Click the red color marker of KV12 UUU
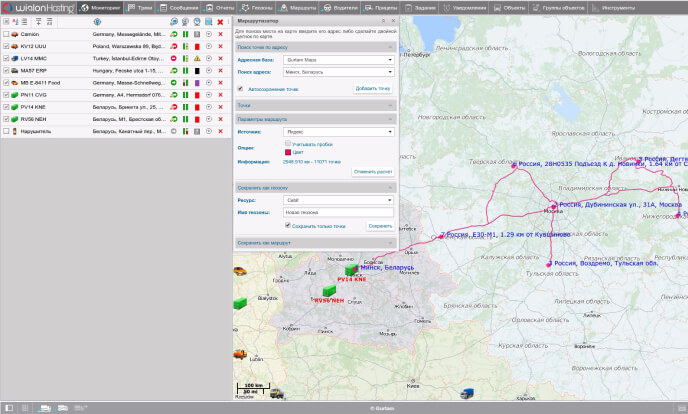Viewport: 688px width, 414px height. (197, 46)
